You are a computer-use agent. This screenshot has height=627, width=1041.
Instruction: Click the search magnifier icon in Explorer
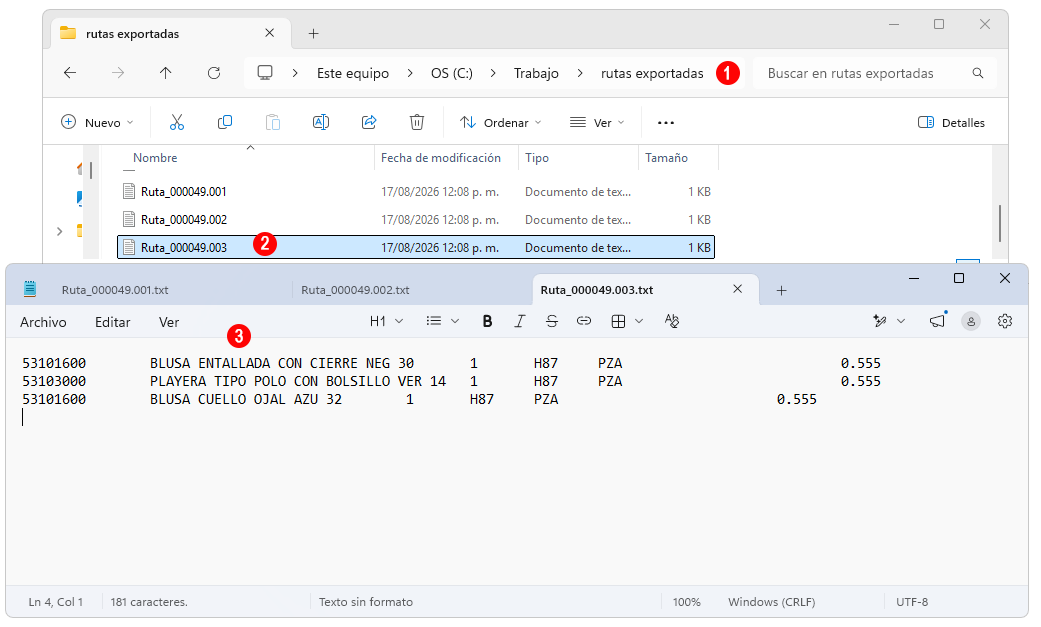tap(978, 73)
